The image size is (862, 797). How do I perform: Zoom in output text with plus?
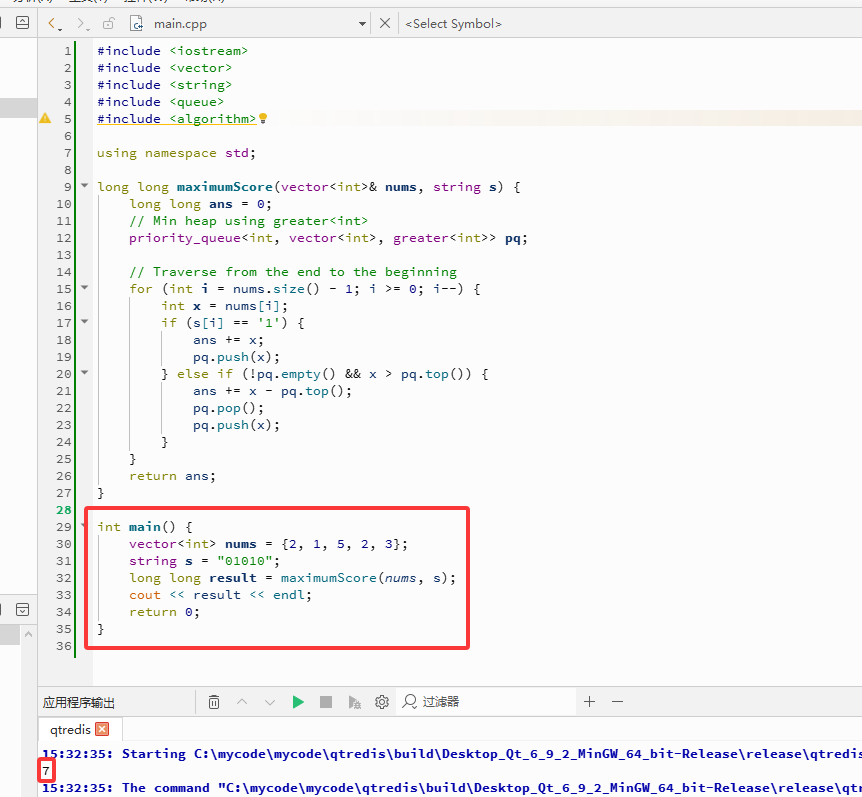[589, 701]
